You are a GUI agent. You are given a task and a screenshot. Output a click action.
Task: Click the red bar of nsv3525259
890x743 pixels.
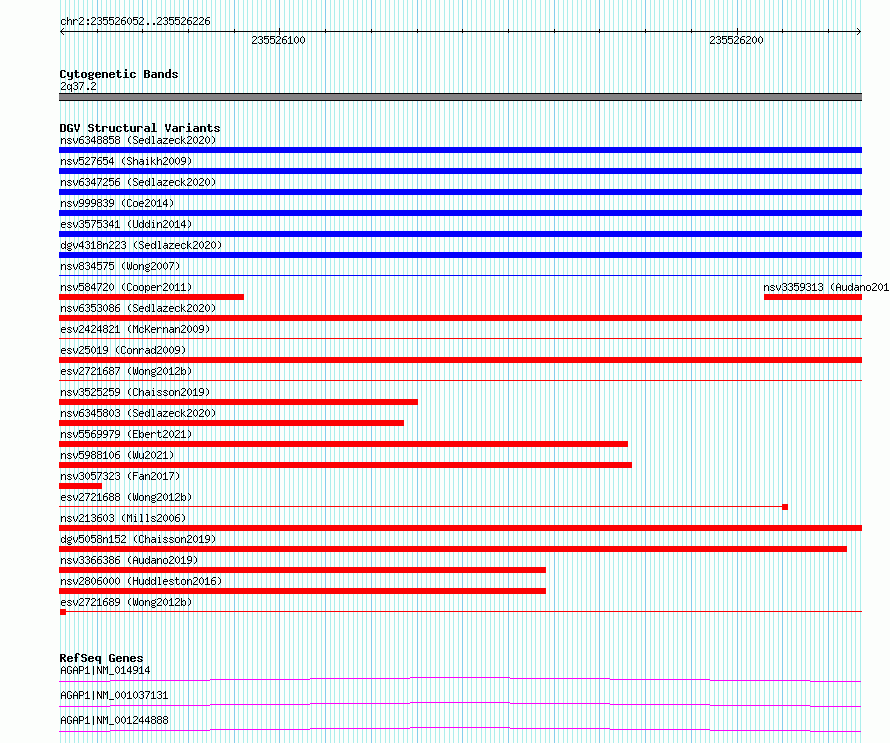tap(238, 402)
